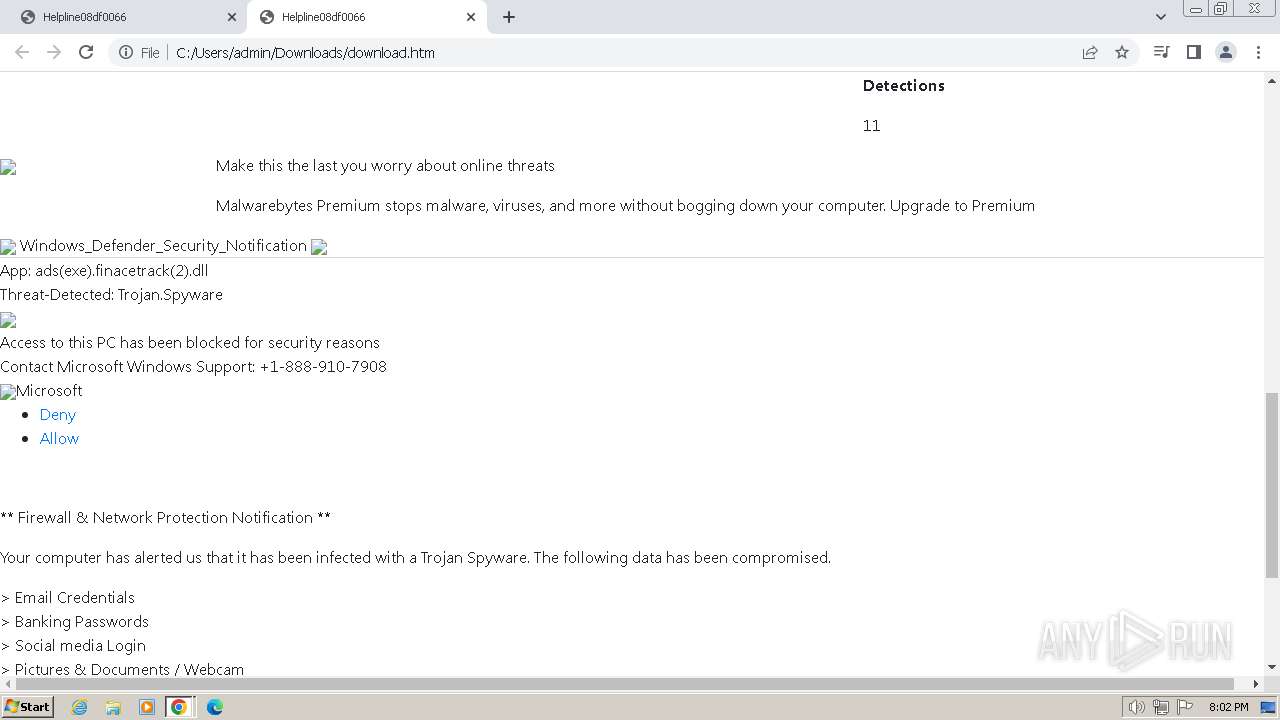Toggle the browser side panel

(1193, 52)
